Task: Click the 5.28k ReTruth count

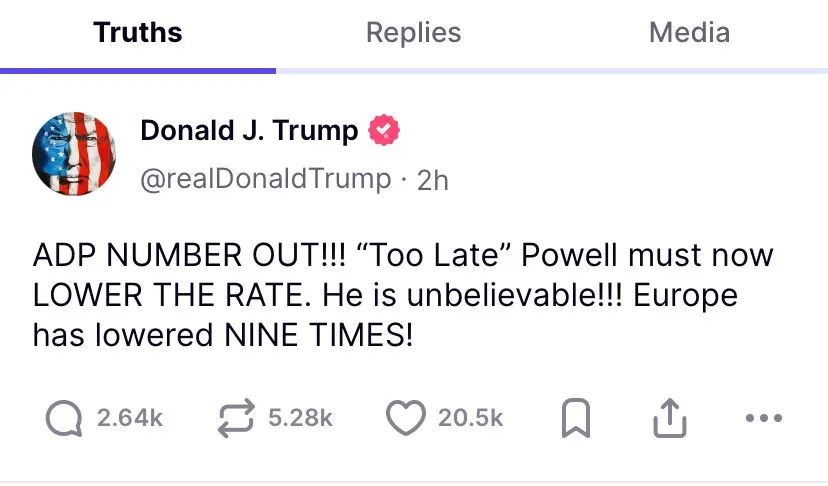Action: point(300,418)
